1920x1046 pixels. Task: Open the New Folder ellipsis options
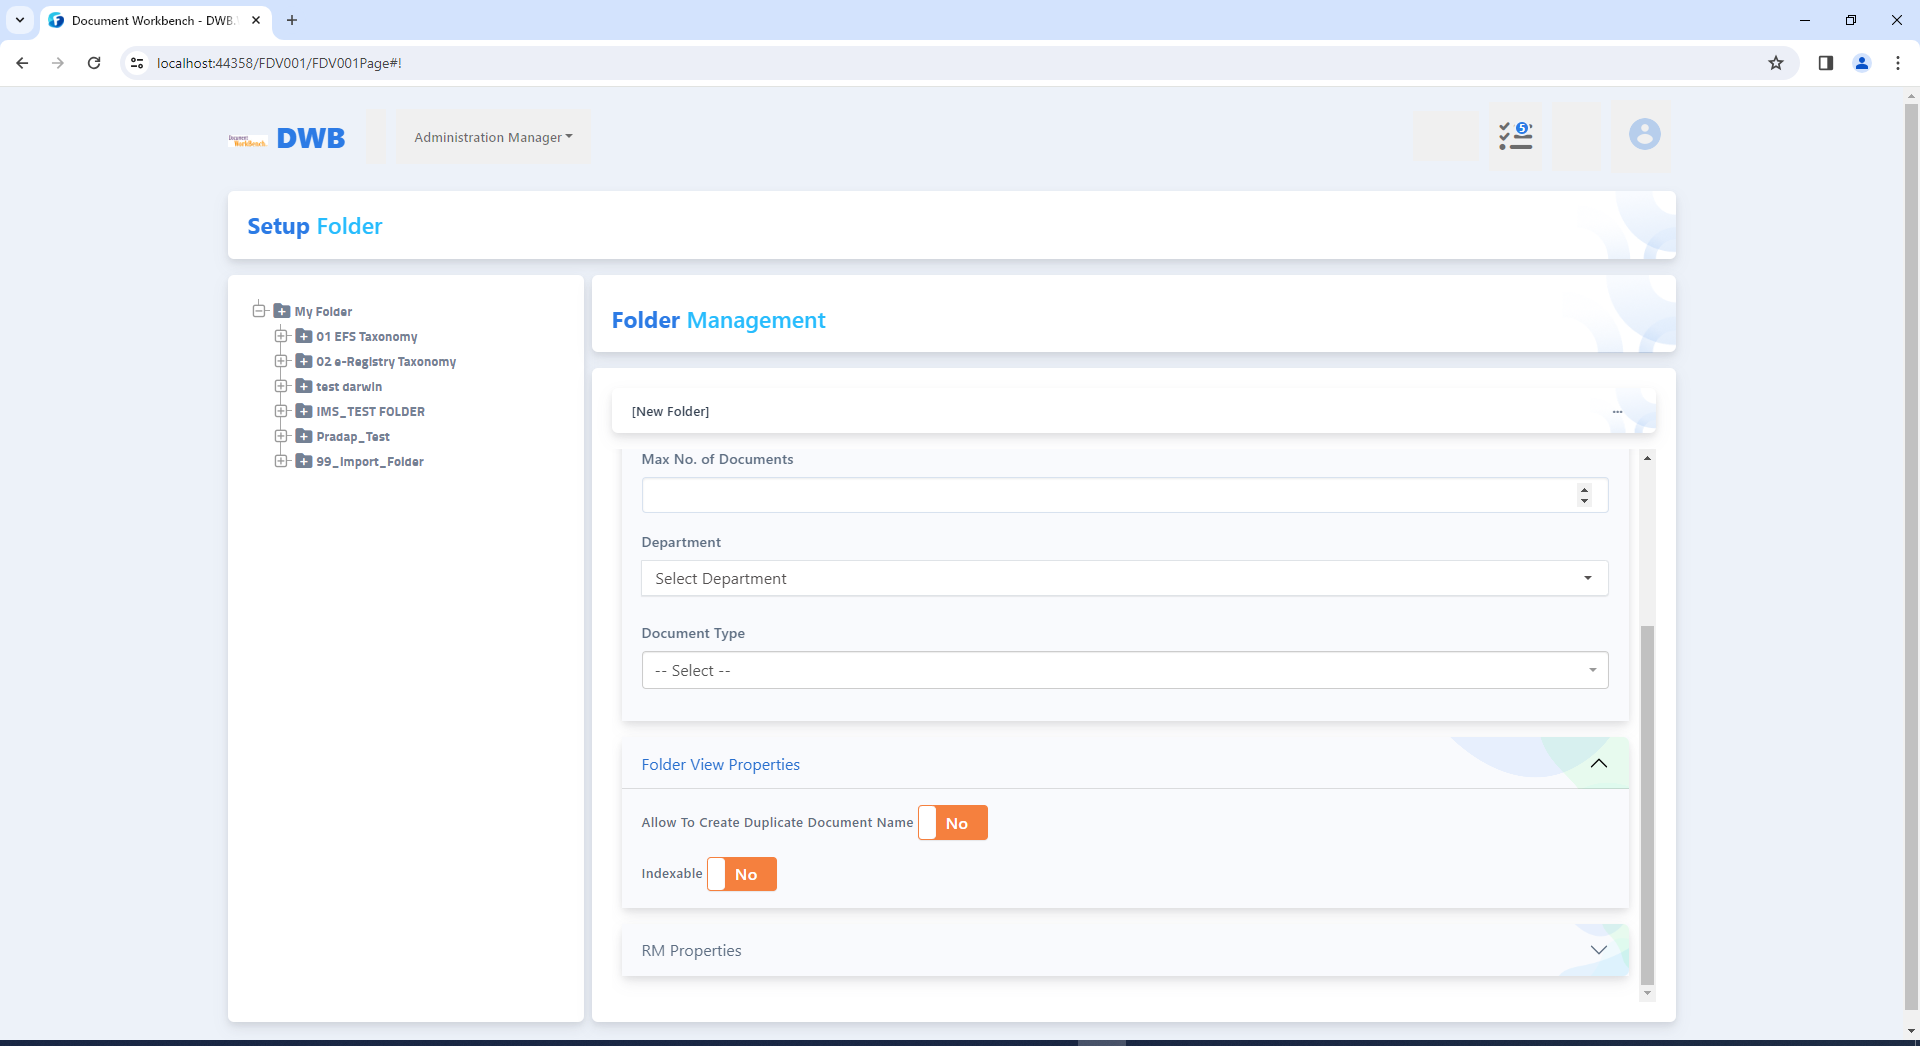pos(1617,412)
